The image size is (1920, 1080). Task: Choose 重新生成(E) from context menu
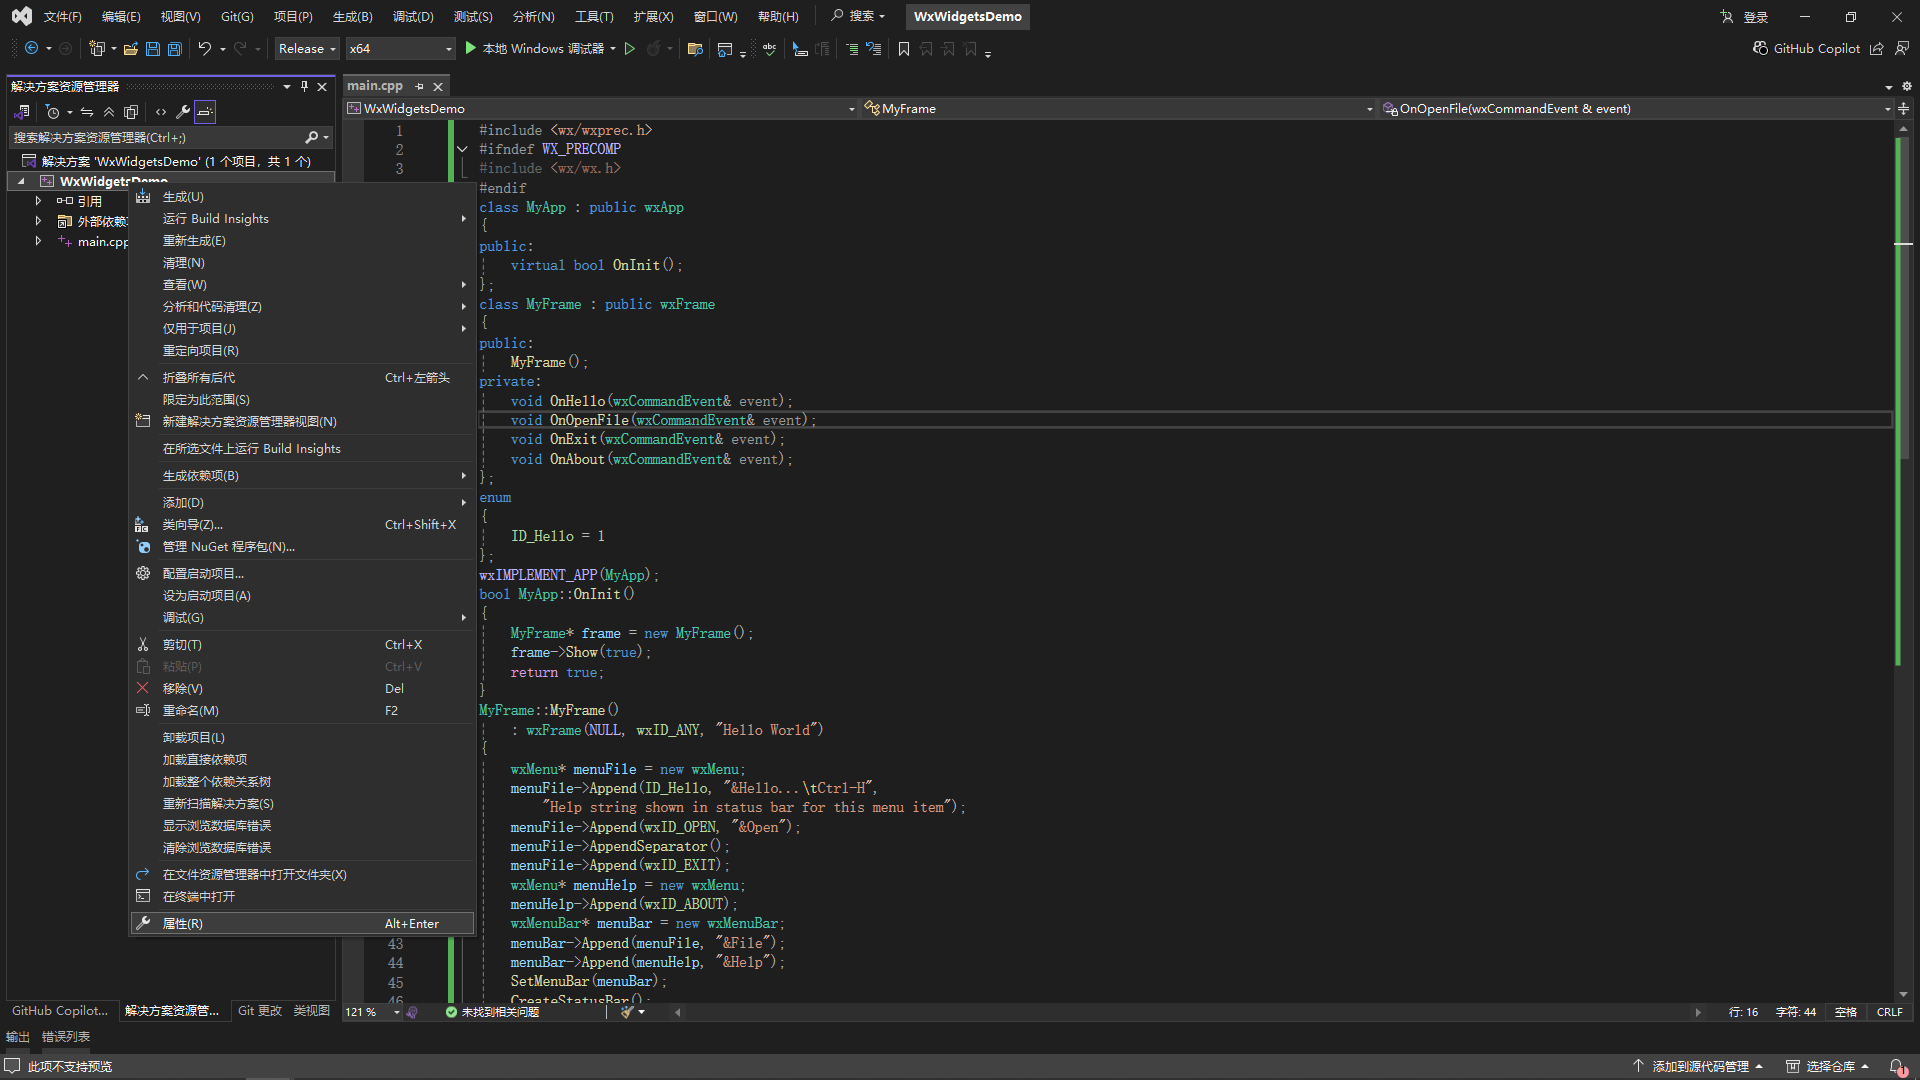pos(194,241)
